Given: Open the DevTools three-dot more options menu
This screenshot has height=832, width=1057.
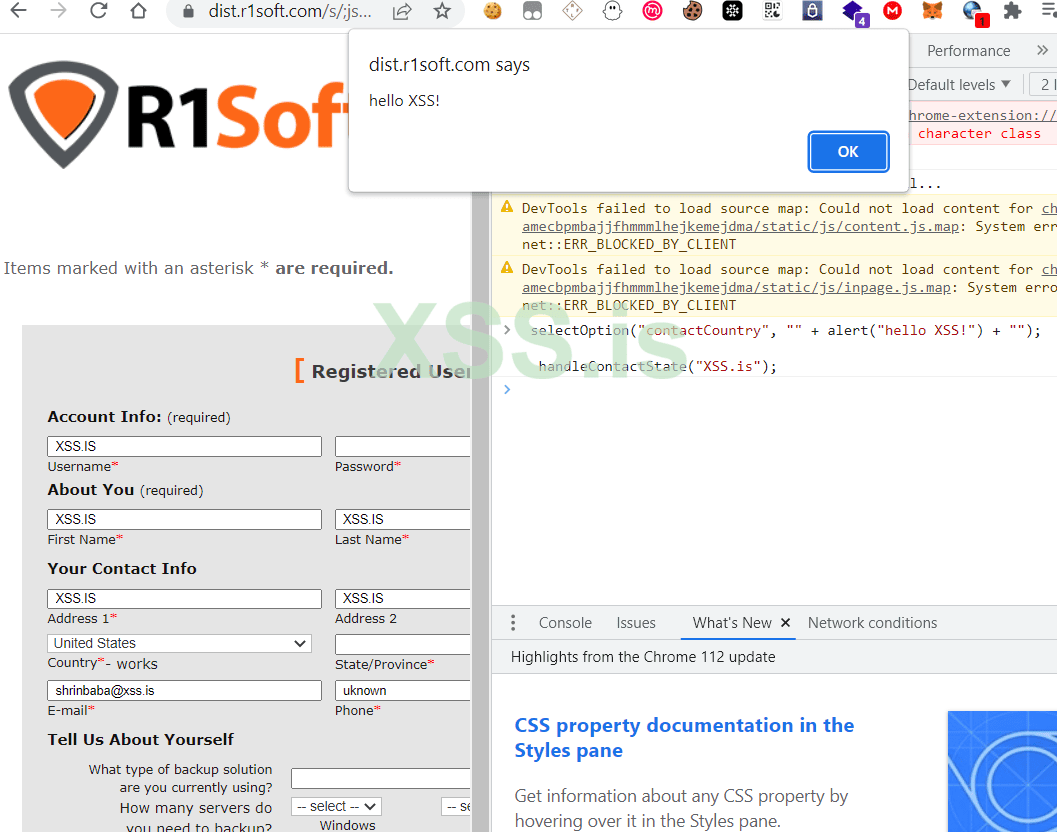Looking at the screenshot, I should point(513,622).
